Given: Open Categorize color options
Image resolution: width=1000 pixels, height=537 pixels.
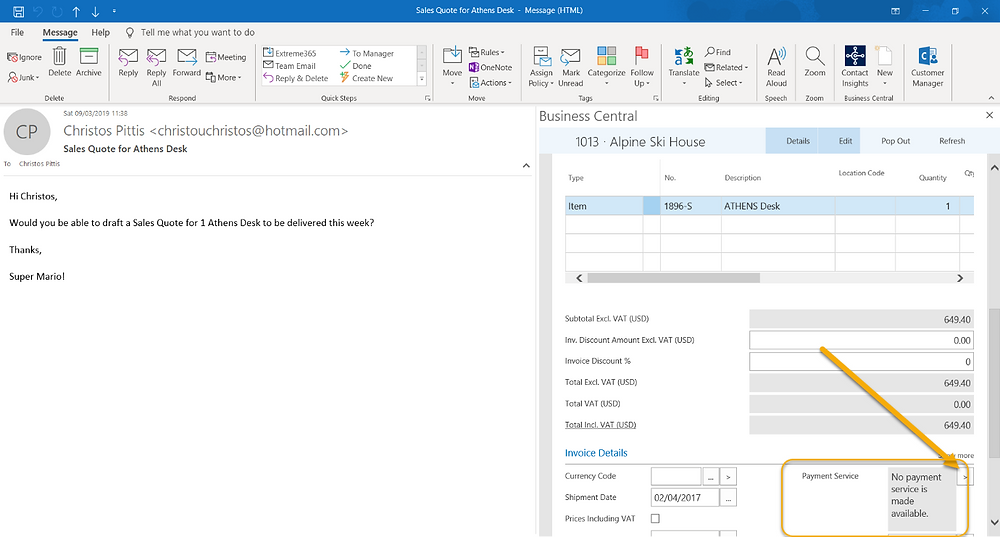Looking at the screenshot, I should pyautogui.click(x=606, y=66).
